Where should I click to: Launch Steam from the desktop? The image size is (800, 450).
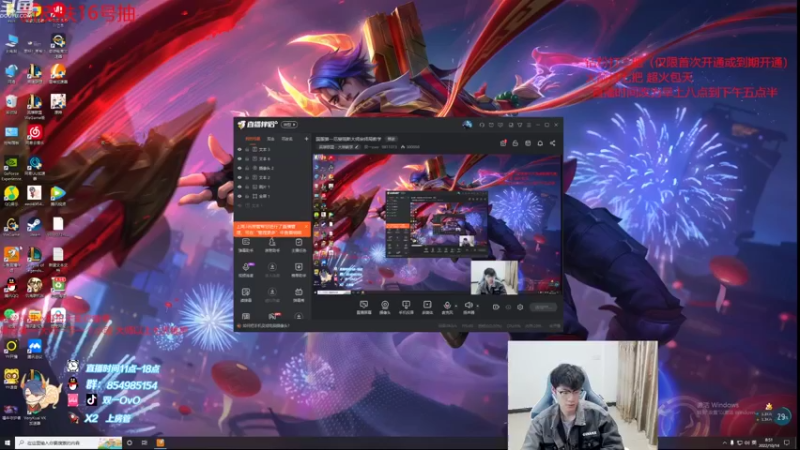(x=34, y=227)
